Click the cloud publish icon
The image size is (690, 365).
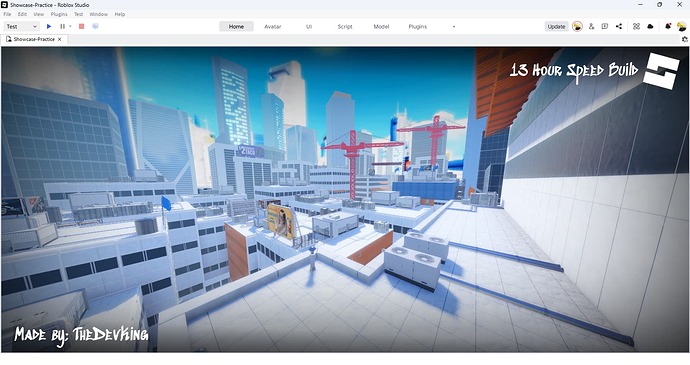click(650, 26)
